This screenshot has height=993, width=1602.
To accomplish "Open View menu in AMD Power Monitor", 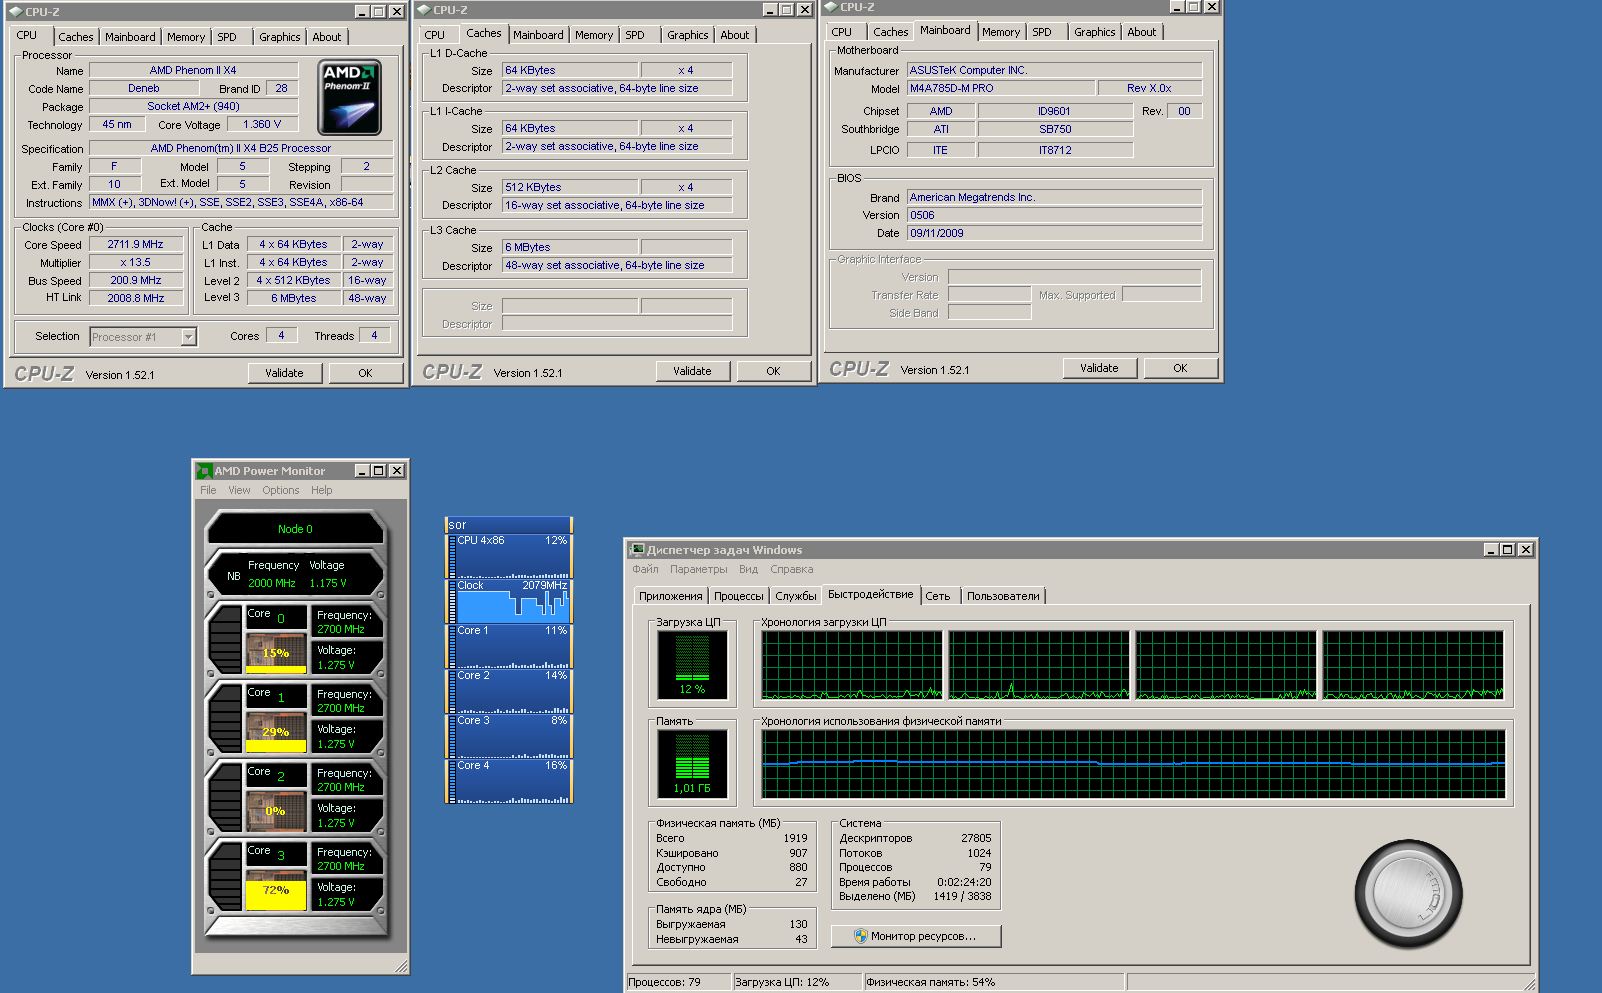I will 239,490.
